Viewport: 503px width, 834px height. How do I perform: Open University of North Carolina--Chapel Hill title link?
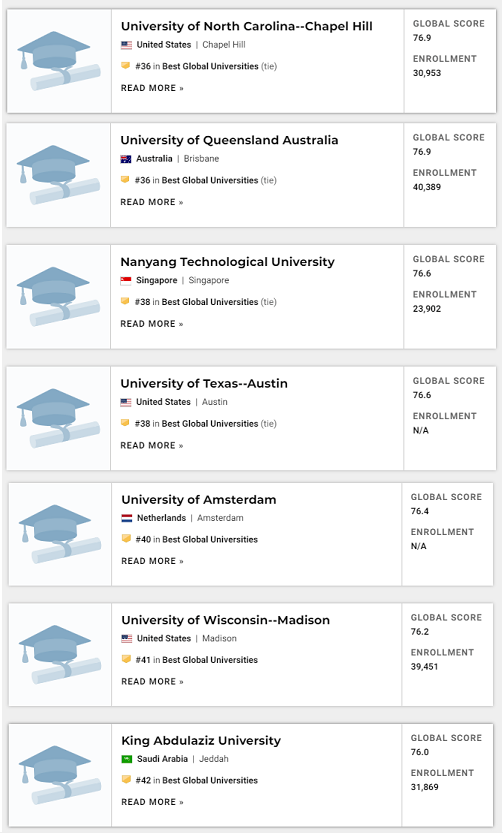tap(247, 26)
